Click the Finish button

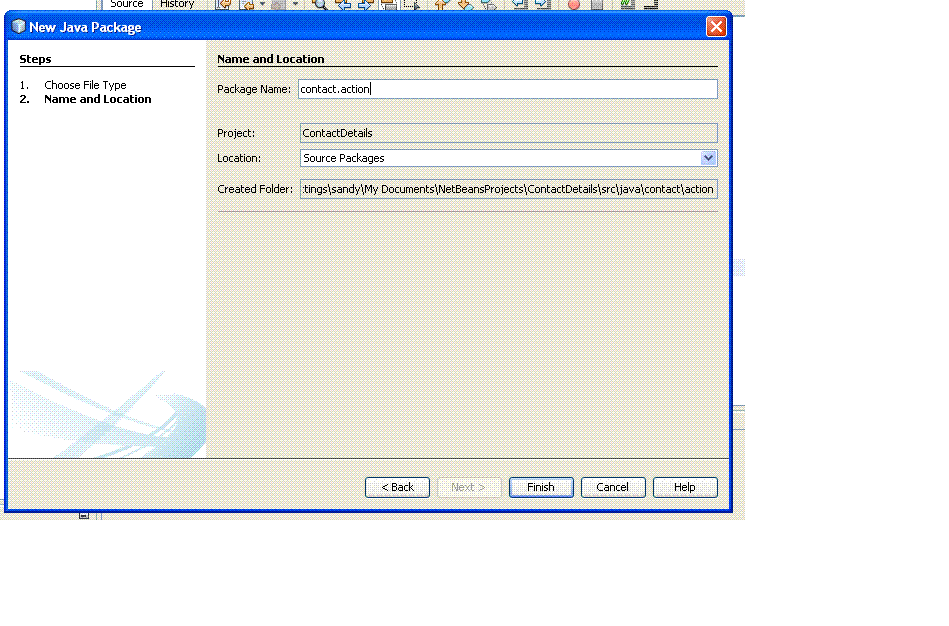[x=541, y=487]
